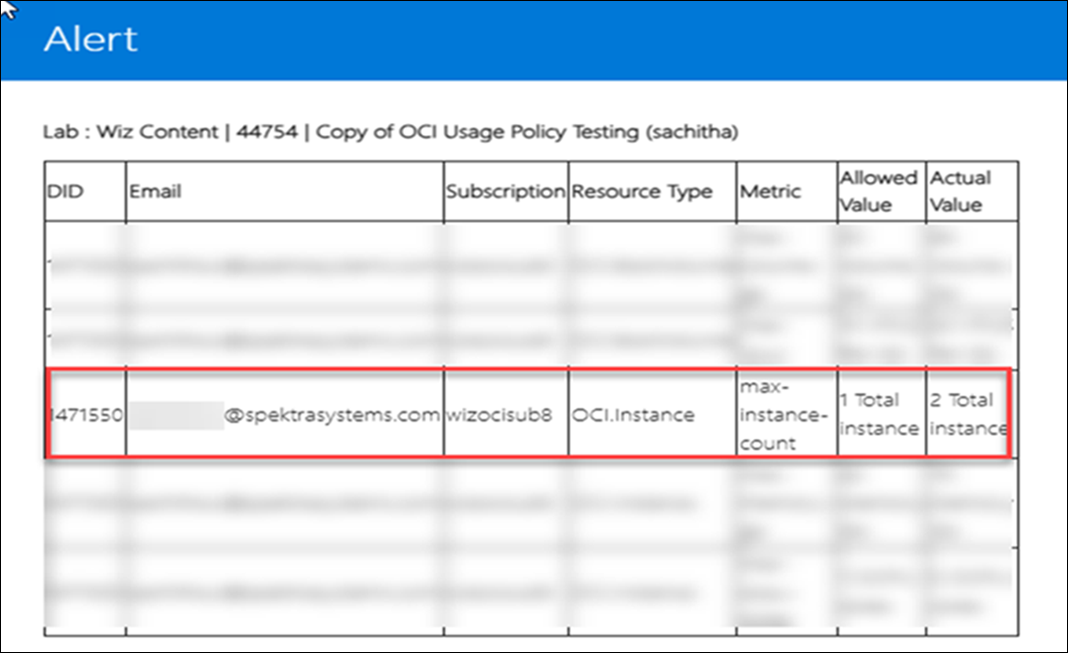Select the Subscription column header
The height and width of the screenshot is (653, 1068).
click(x=505, y=191)
